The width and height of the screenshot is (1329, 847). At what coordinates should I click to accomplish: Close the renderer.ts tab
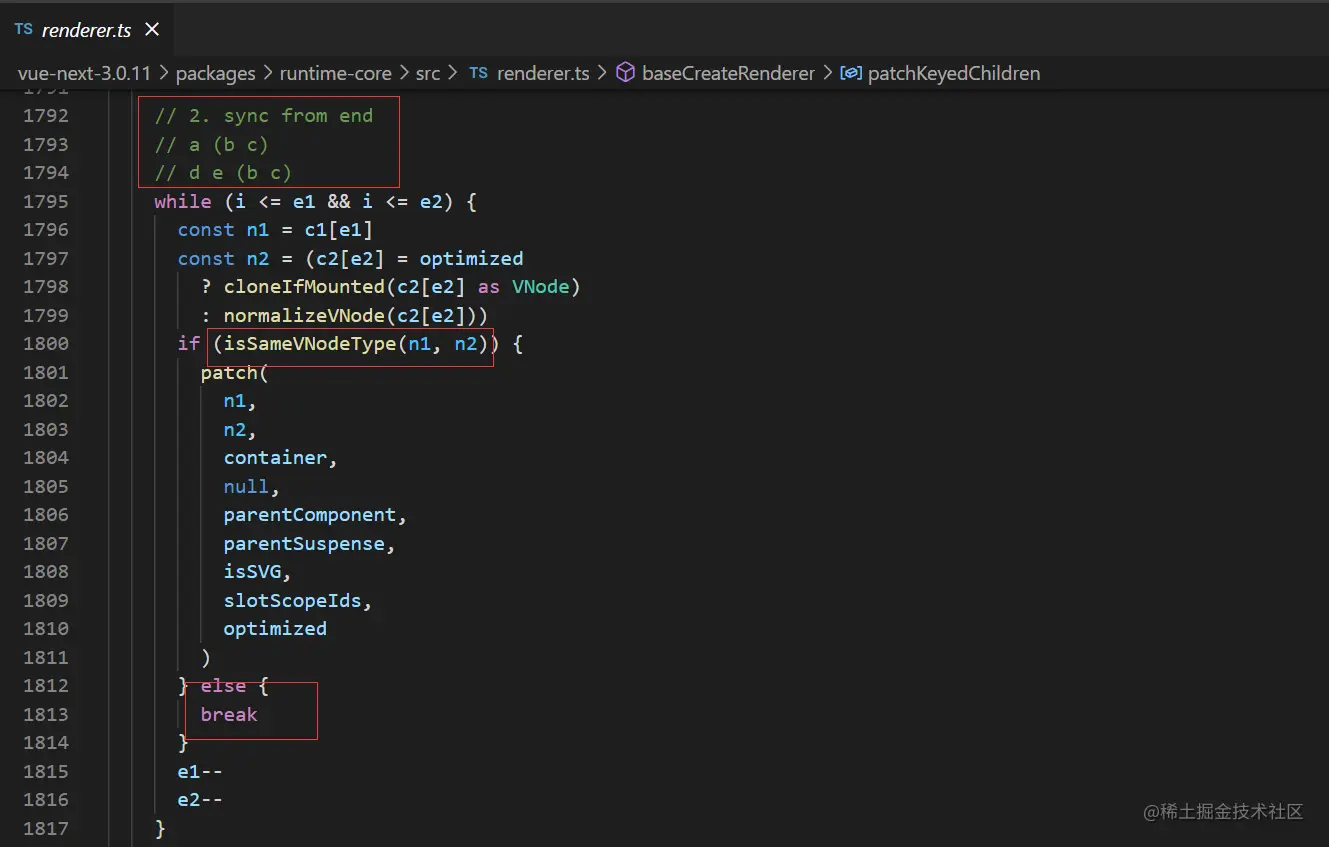[x=152, y=30]
